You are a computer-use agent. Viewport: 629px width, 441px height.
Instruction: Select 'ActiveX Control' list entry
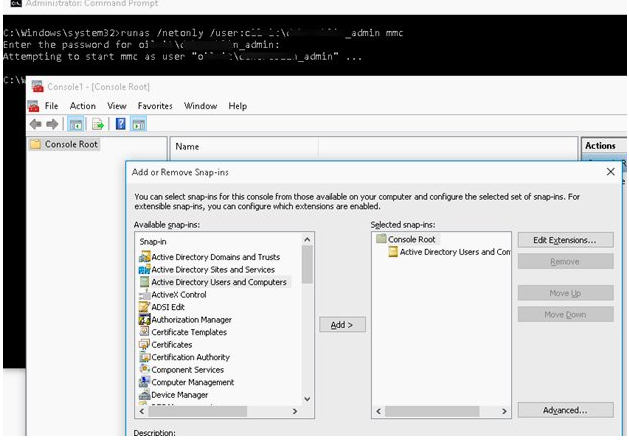(179, 295)
